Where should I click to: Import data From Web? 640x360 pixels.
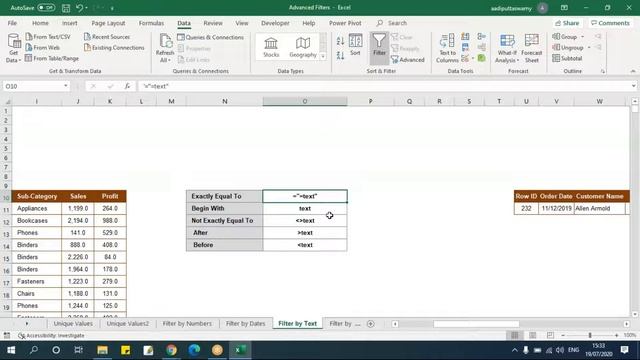[42, 47]
